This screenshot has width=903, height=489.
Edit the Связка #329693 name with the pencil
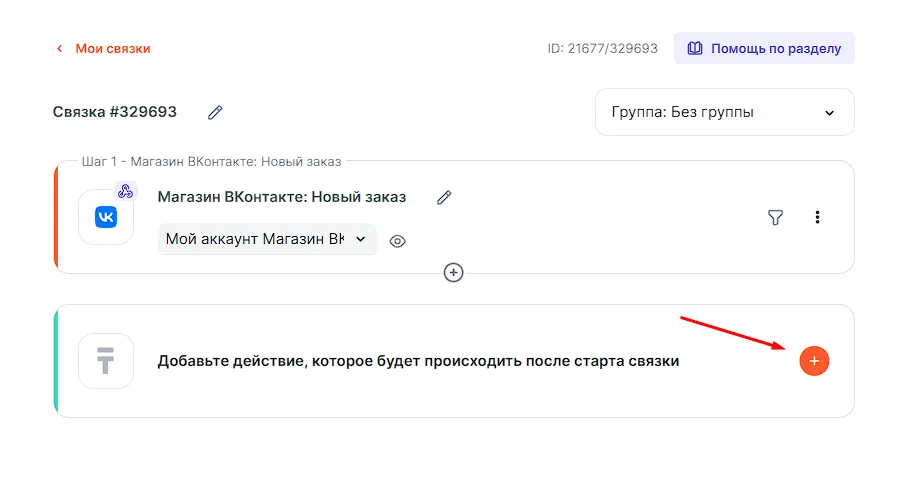coord(215,112)
